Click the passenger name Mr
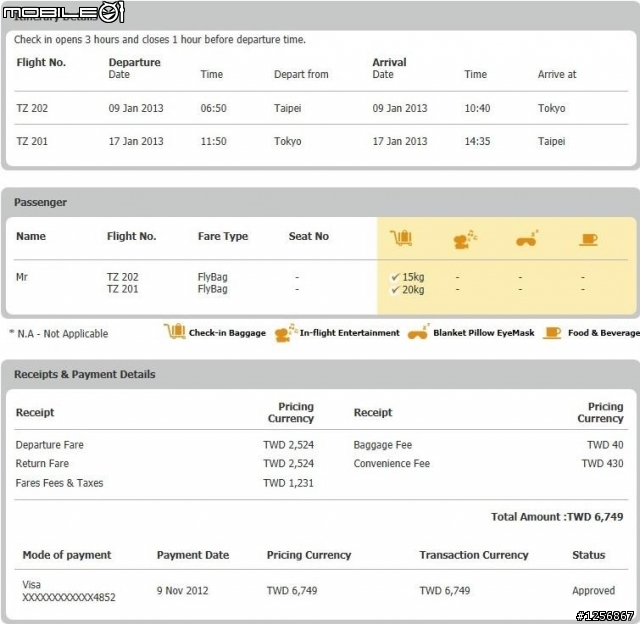Screen dimensions: 640x624 pos(22,277)
